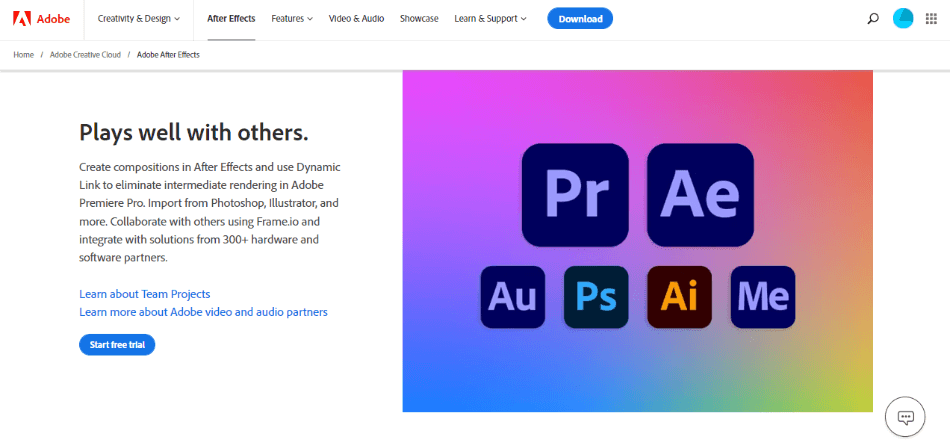This screenshot has height=445, width=950.
Task: Open the user profile avatar
Action: (x=903, y=19)
